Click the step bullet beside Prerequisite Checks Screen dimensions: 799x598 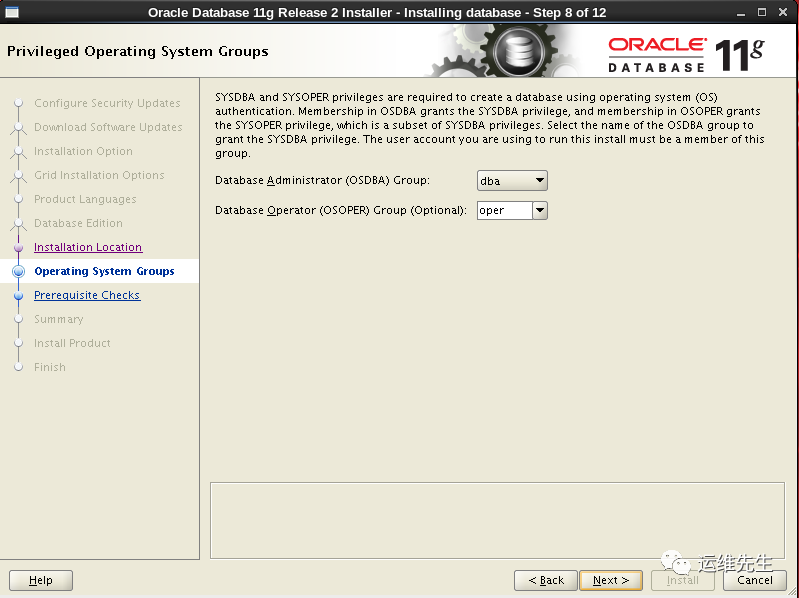click(x=18, y=295)
